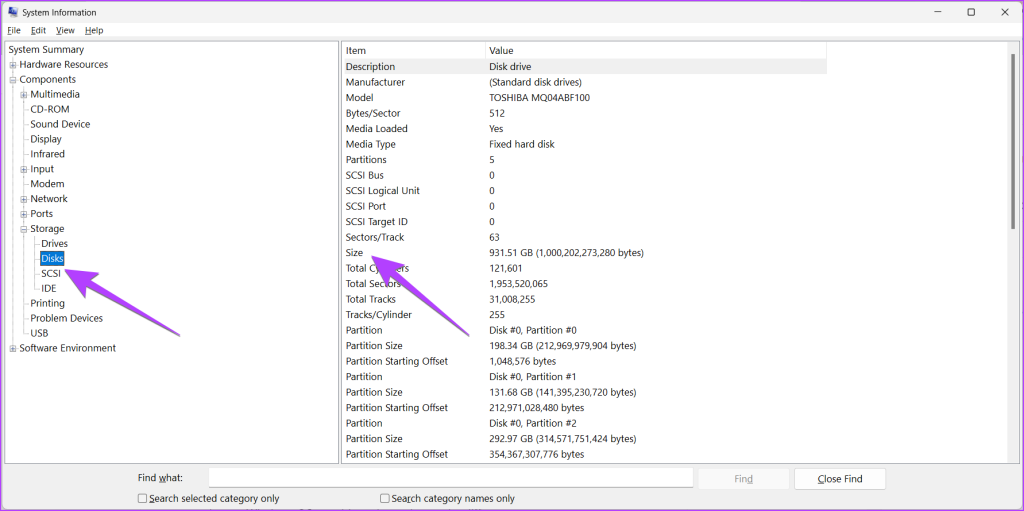Maximize the System Information window
Image resolution: width=1024 pixels, height=511 pixels.
coord(970,12)
